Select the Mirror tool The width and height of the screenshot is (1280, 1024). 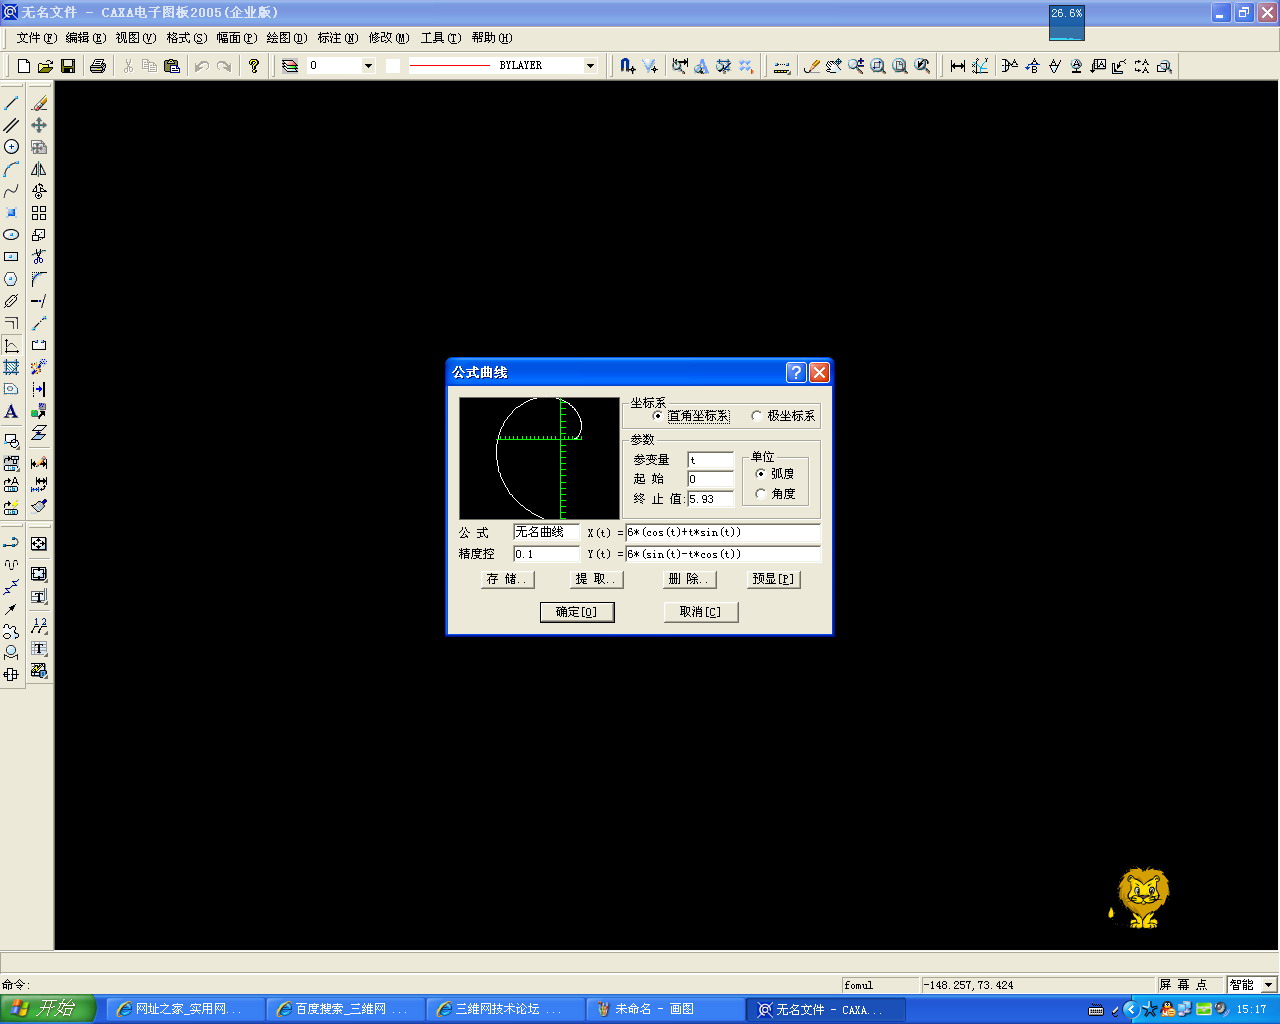pos(39,169)
